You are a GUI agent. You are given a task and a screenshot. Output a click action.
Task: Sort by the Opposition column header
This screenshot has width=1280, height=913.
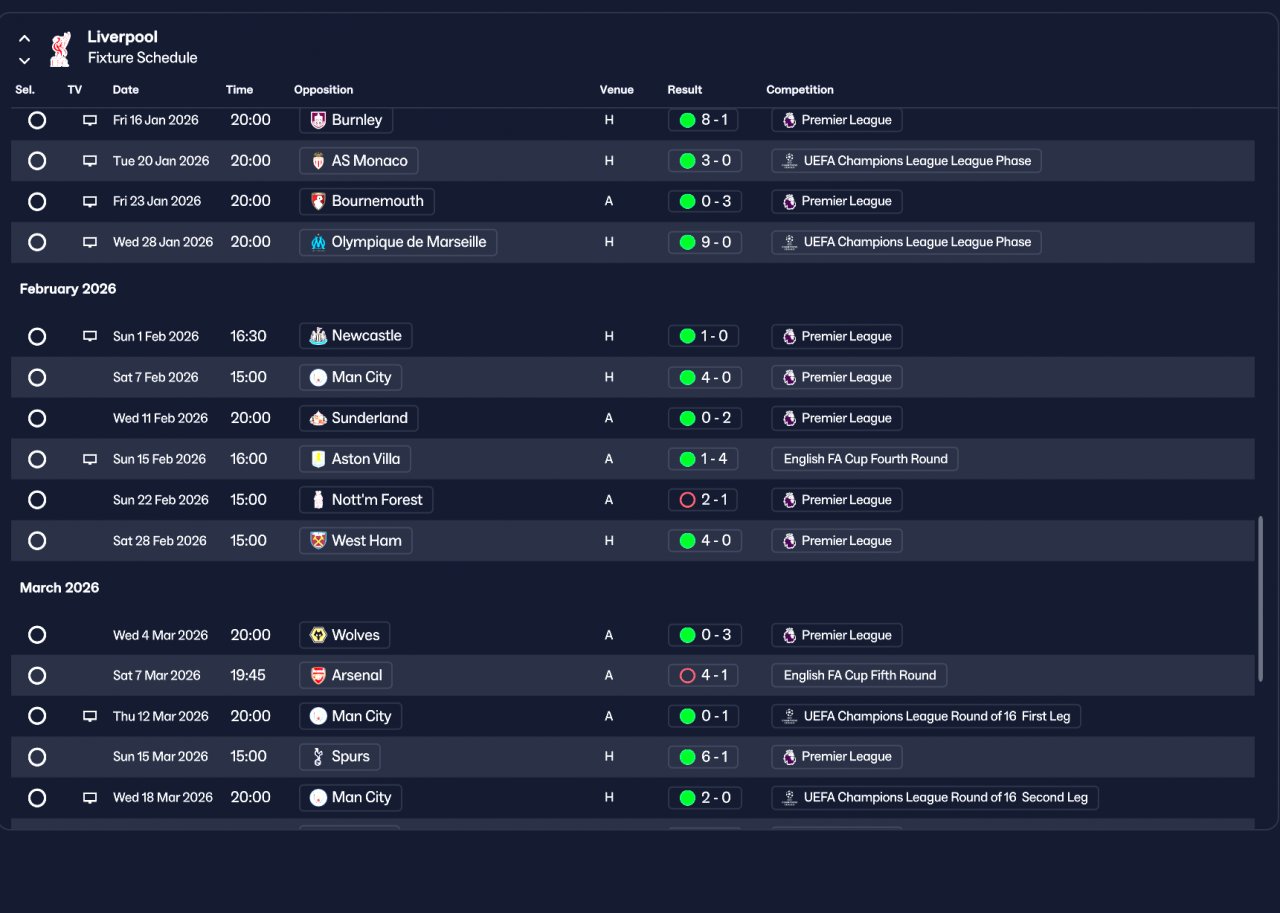tap(323, 90)
